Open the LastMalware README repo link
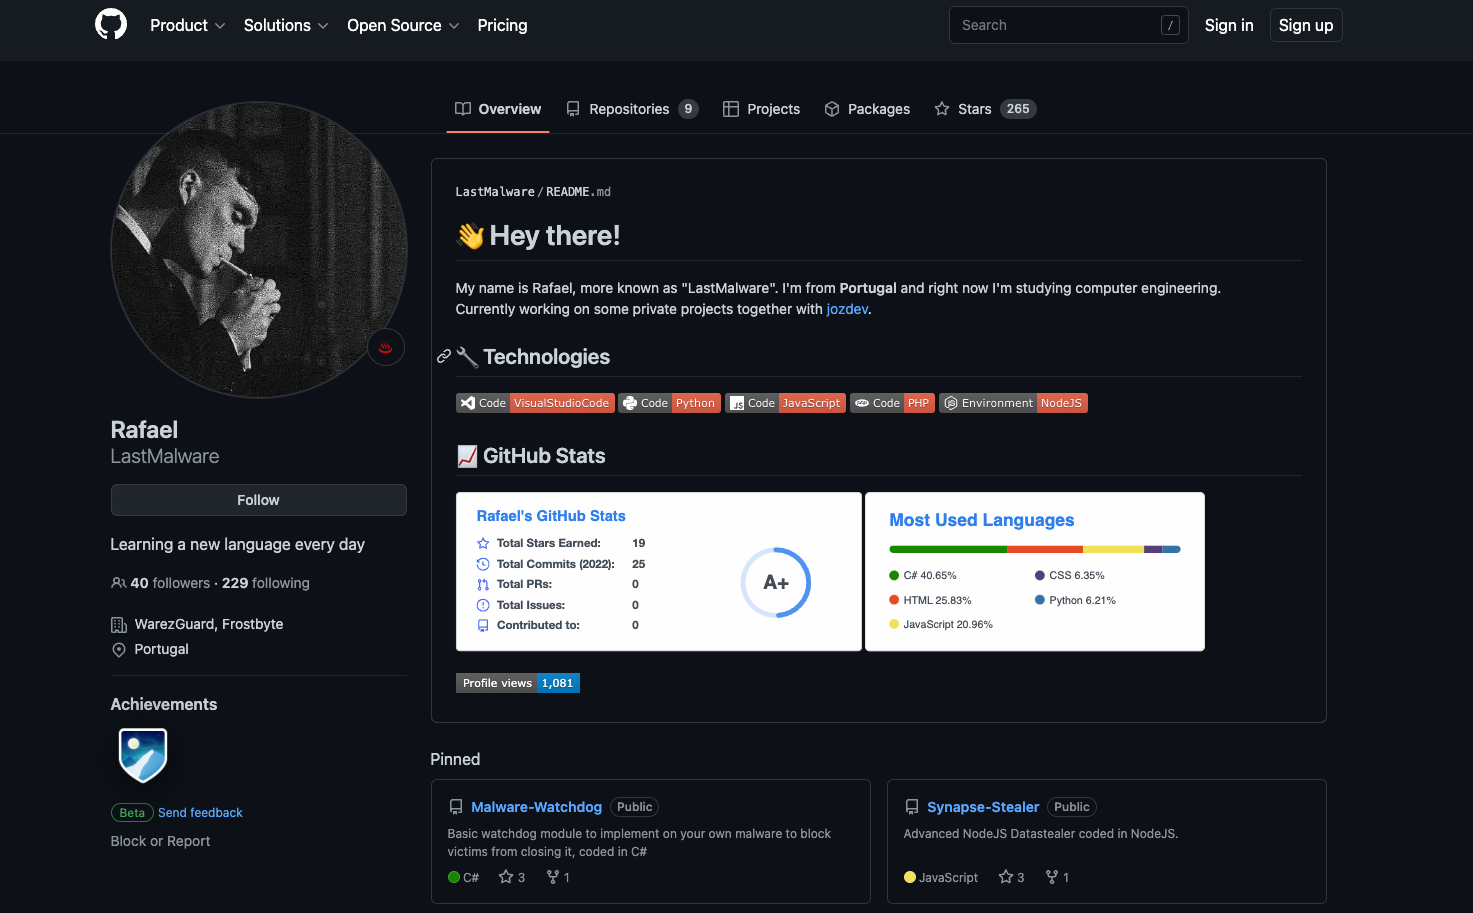 tap(495, 192)
